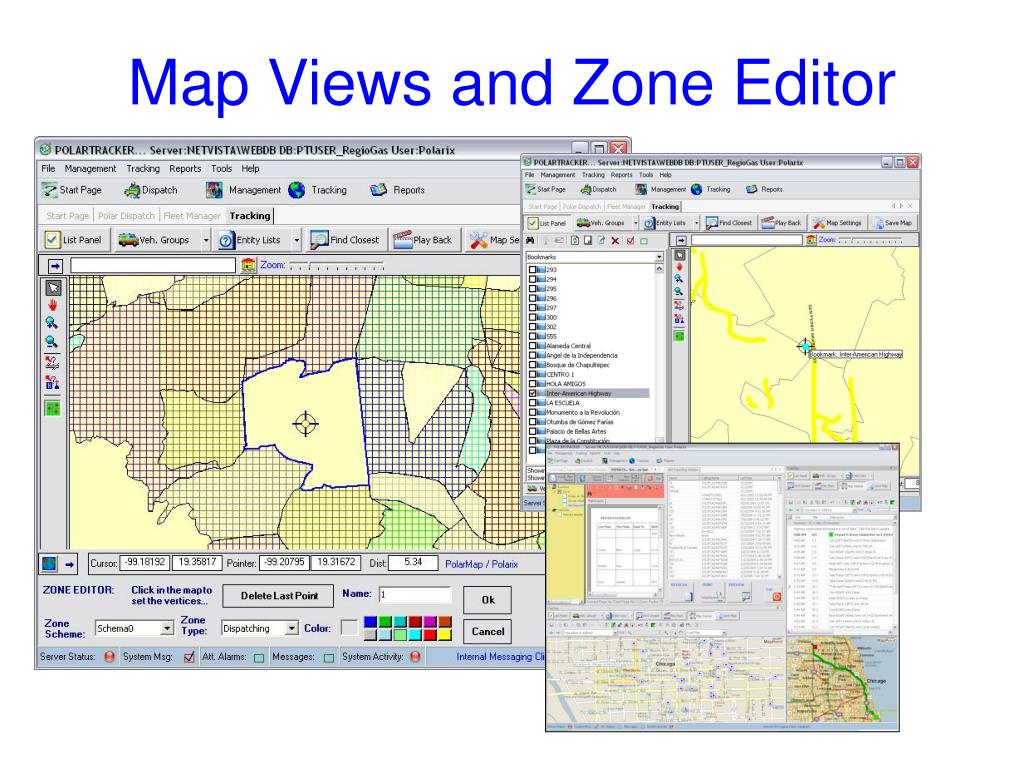Image resolution: width=1024 pixels, height=768 pixels.
Task: Open the Help menu in zone editor window
Action: pyautogui.click(x=250, y=168)
